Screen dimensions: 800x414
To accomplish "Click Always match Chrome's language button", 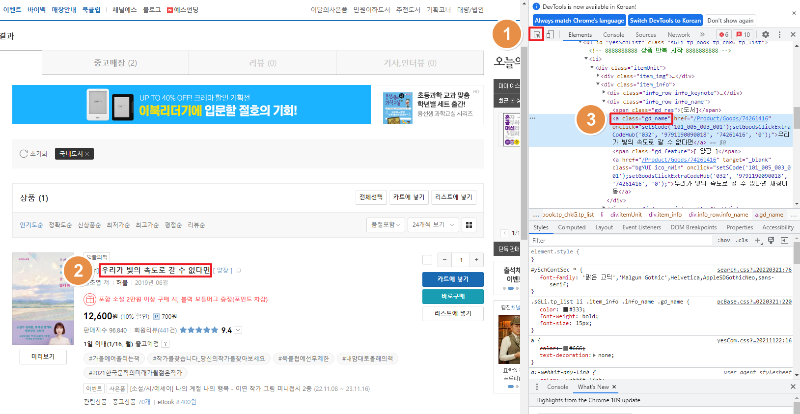I will click(x=579, y=20).
